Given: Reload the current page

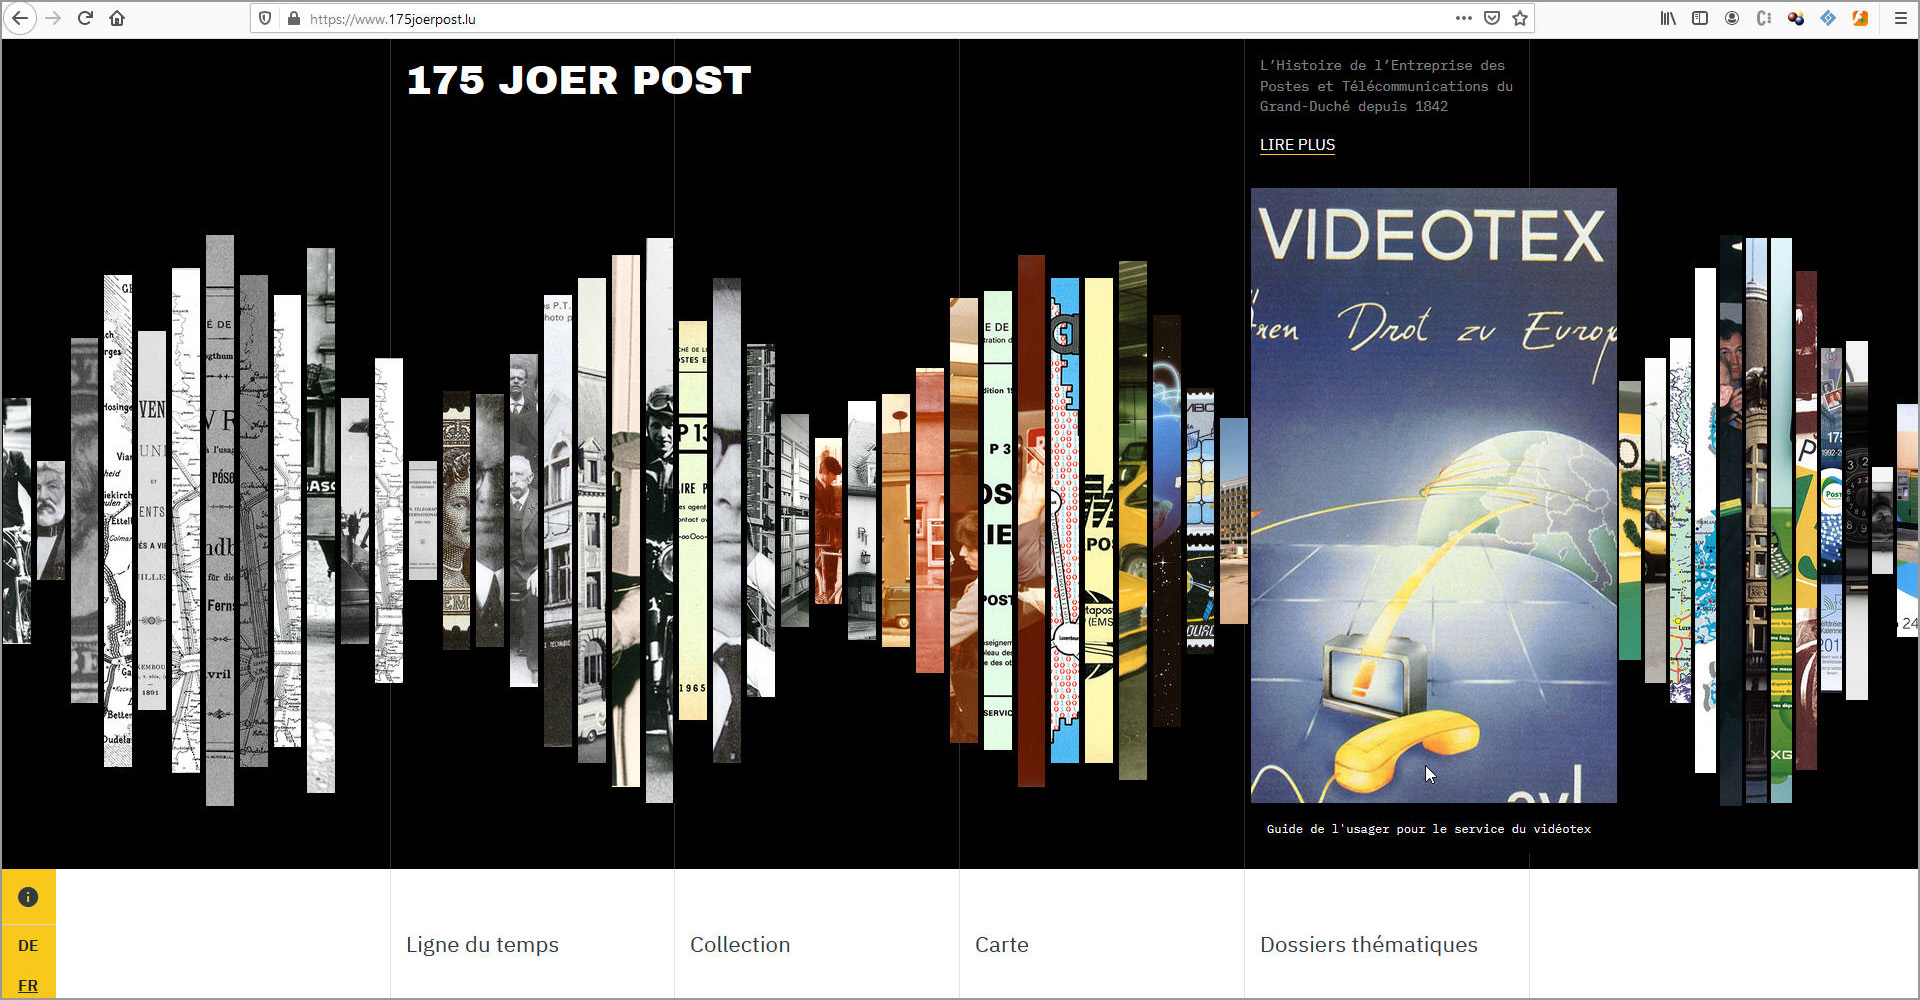Looking at the screenshot, I should pyautogui.click(x=85, y=18).
